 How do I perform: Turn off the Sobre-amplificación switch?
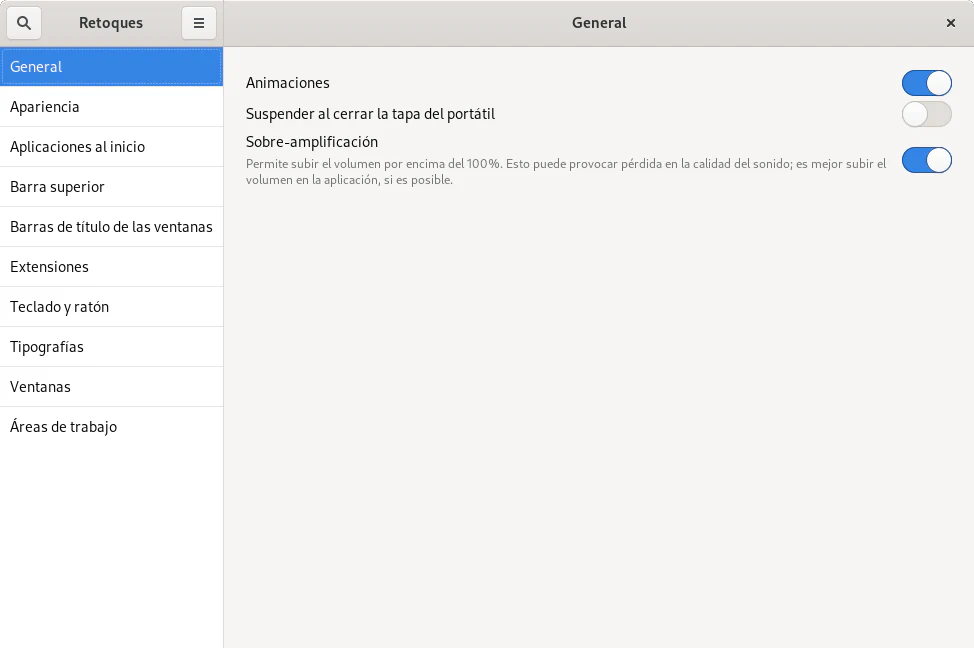click(926, 160)
